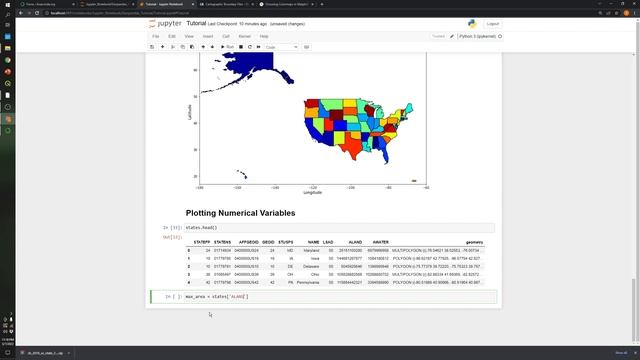Click the STATEFP column header
The height and width of the screenshot is (360, 640).
pos(202,242)
